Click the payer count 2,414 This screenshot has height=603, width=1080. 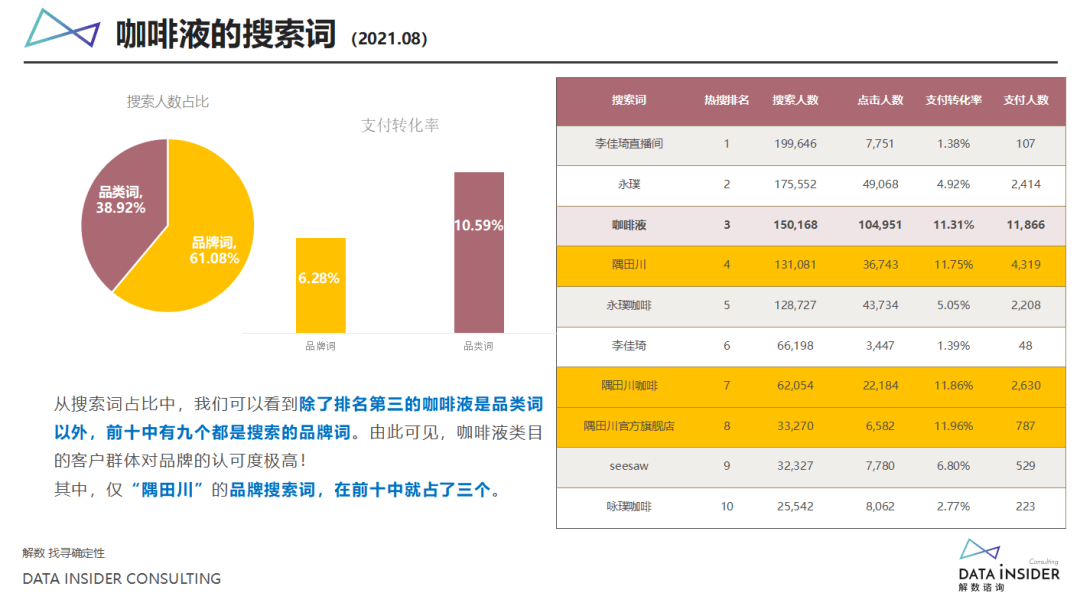1026,184
